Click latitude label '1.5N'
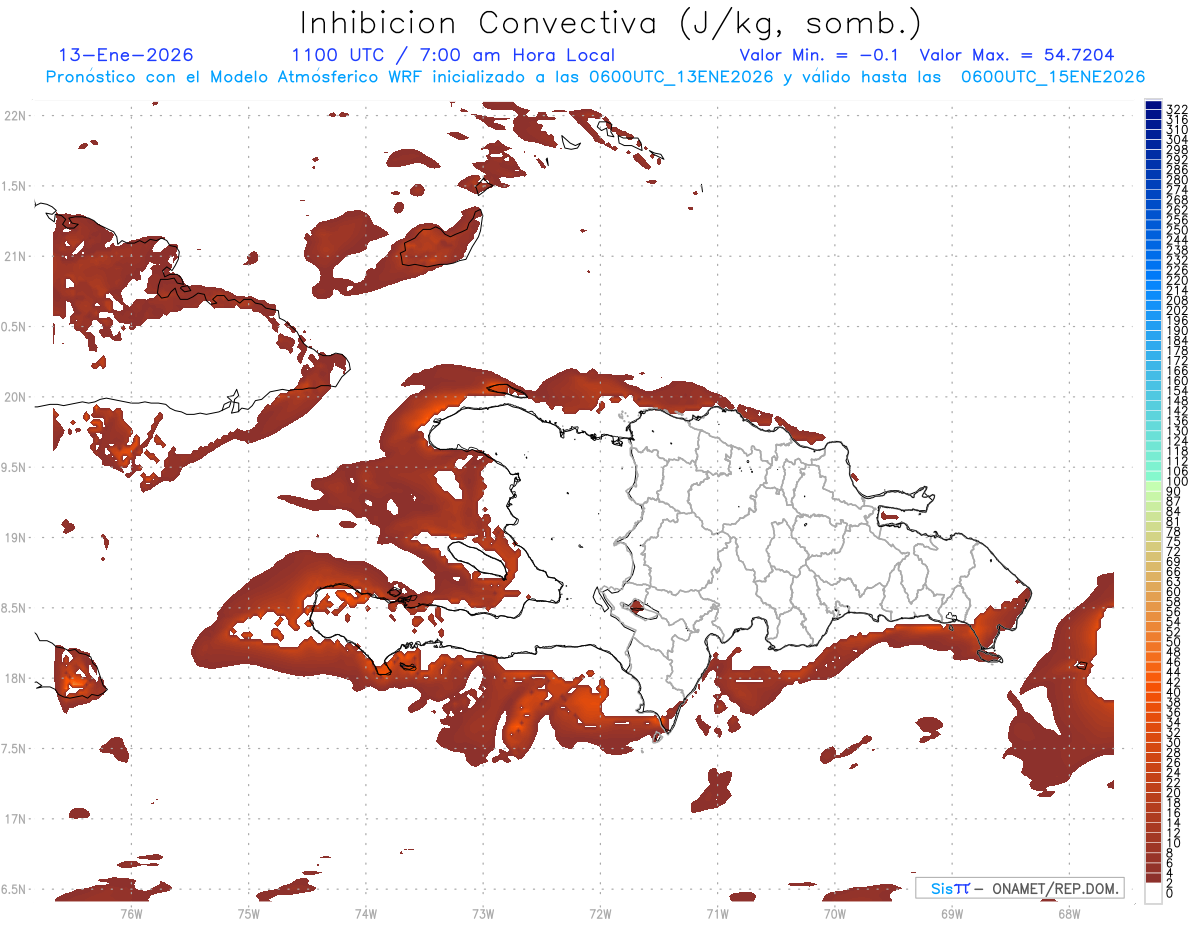Image resolution: width=1200 pixels, height=927 pixels. point(15,186)
